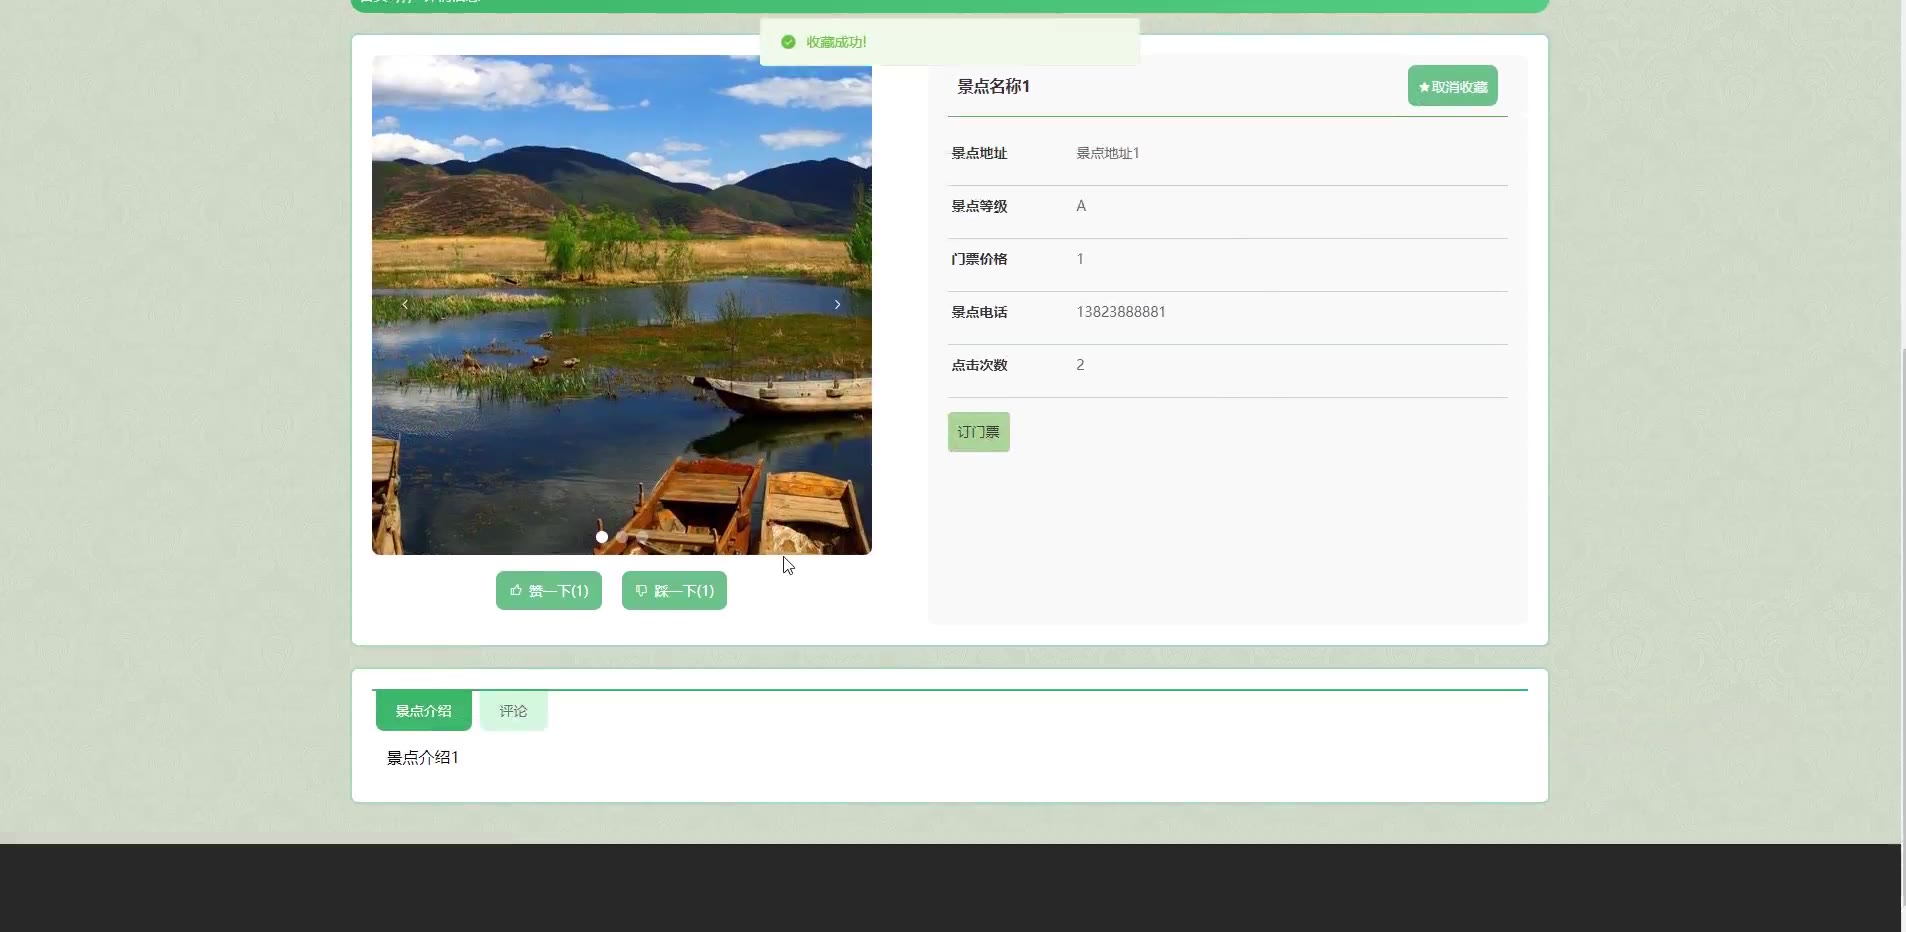The height and width of the screenshot is (932, 1906).
Task: Open the 评论 tab
Action: click(513, 711)
